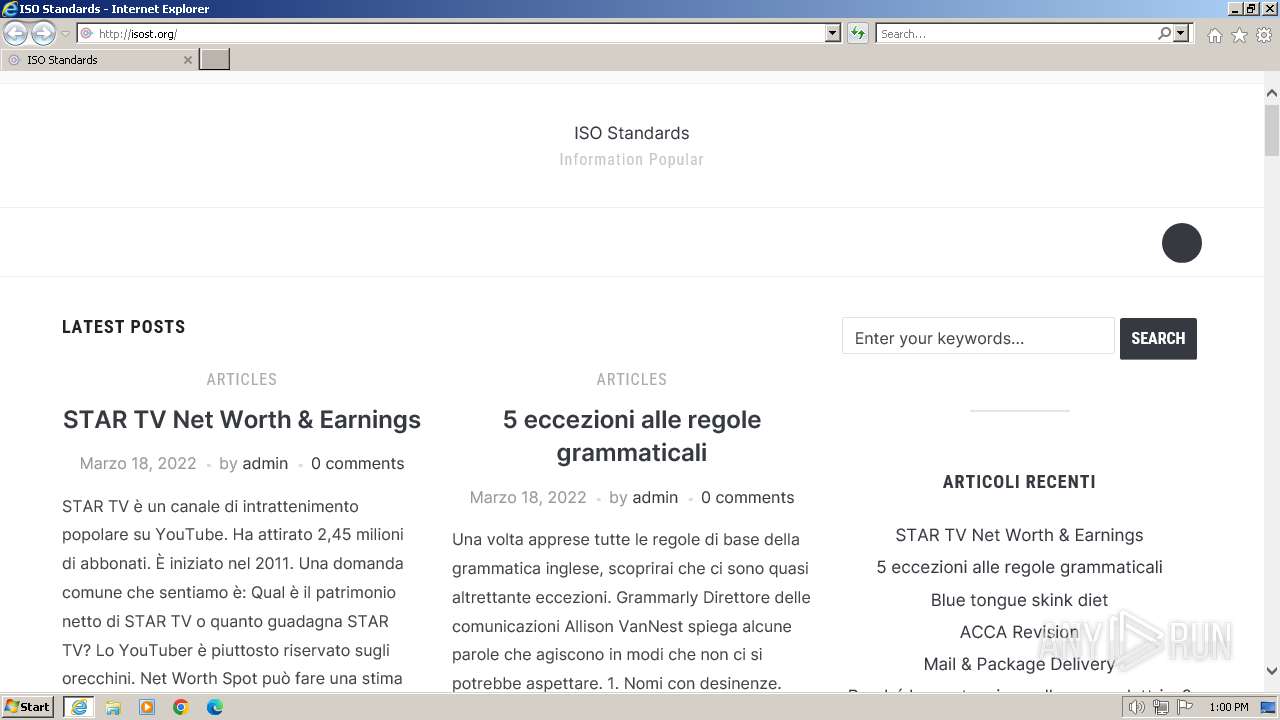Open File Explorer taskbar folder icon
Image resolution: width=1280 pixels, height=720 pixels.
(x=113, y=707)
